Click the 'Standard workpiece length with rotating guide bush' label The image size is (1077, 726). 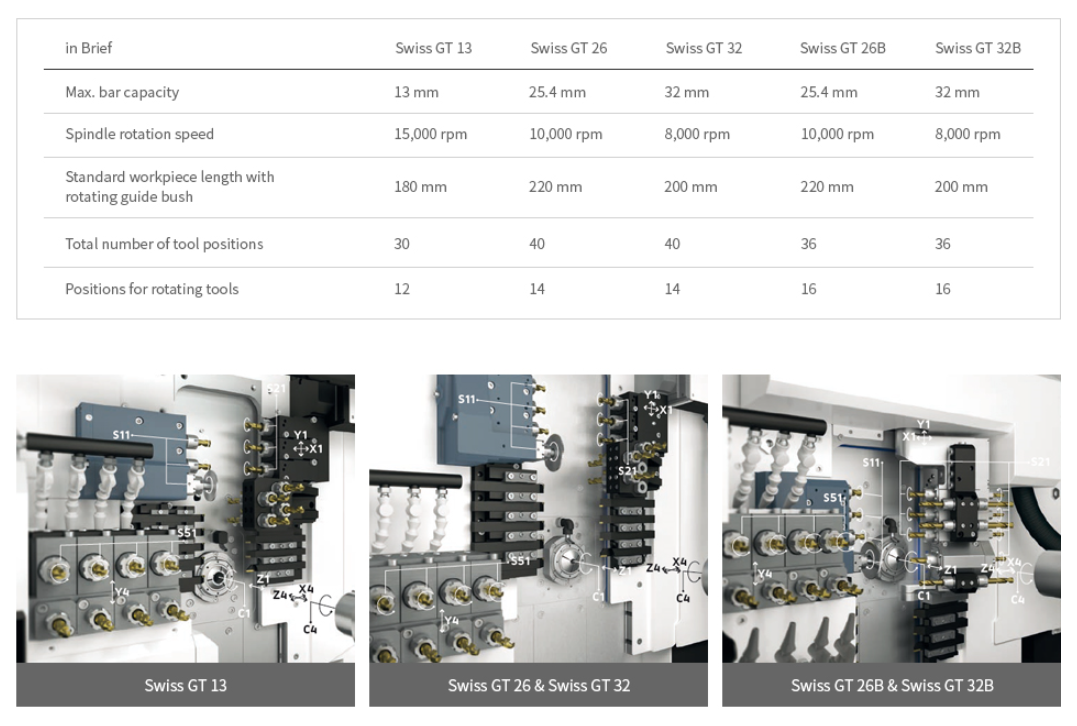click(x=170, y=187)
